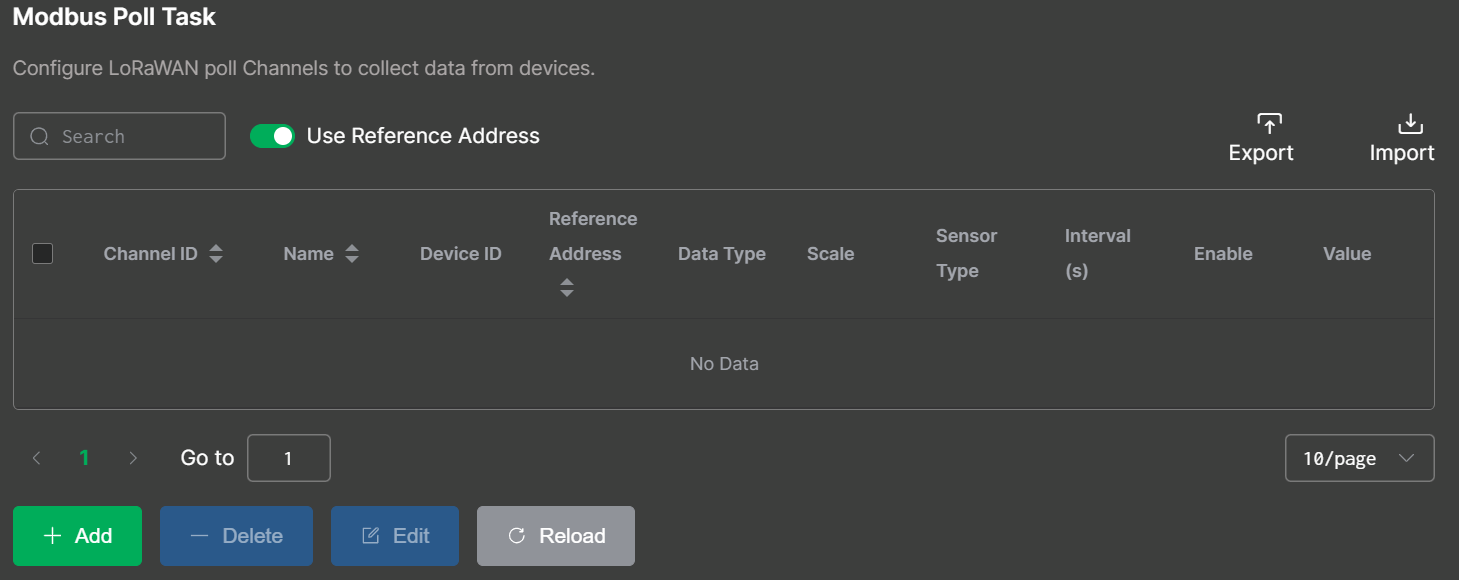Sort by Reference Address arrows

click(x=567, y=288)
